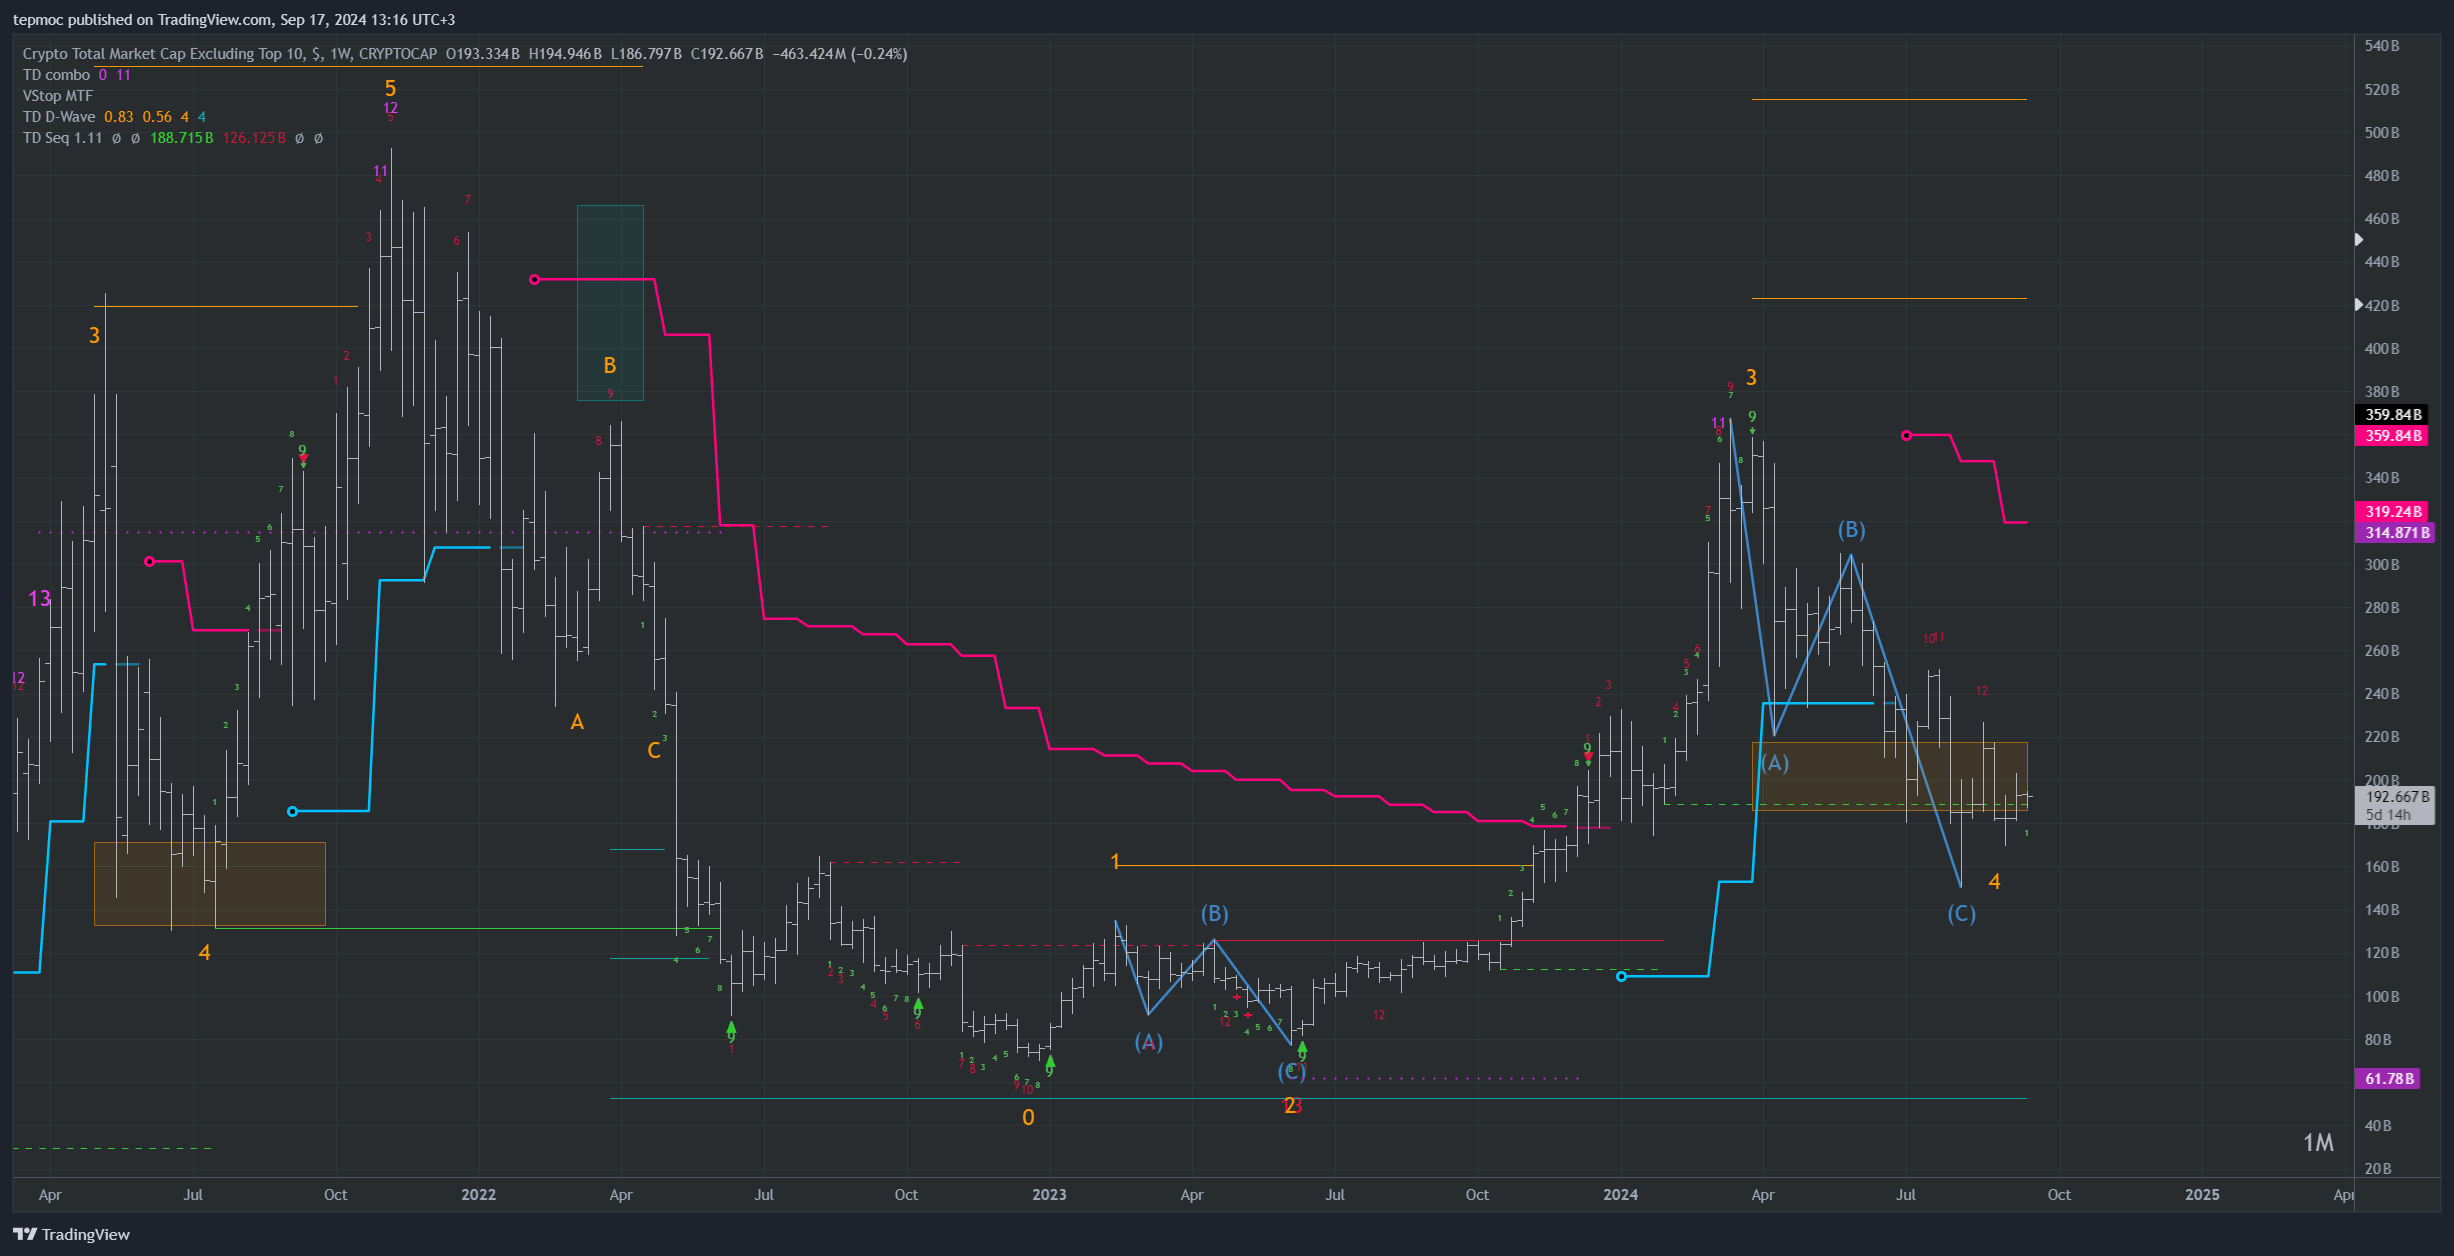Click the TradingView logo at bottom left

71,1234
